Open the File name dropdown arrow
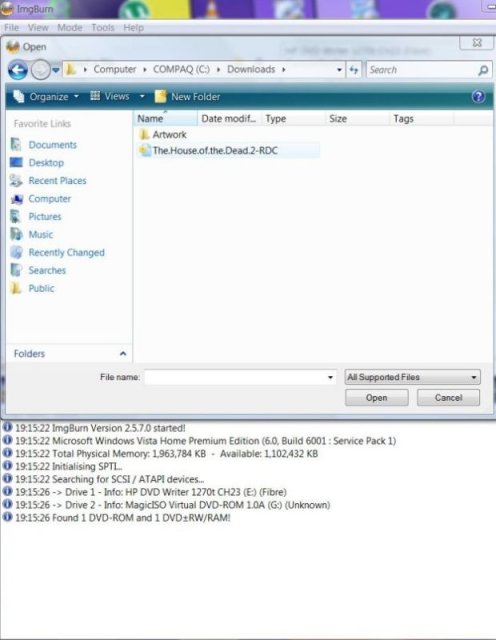Screen dimensions: 496x640 pos(330,377)
